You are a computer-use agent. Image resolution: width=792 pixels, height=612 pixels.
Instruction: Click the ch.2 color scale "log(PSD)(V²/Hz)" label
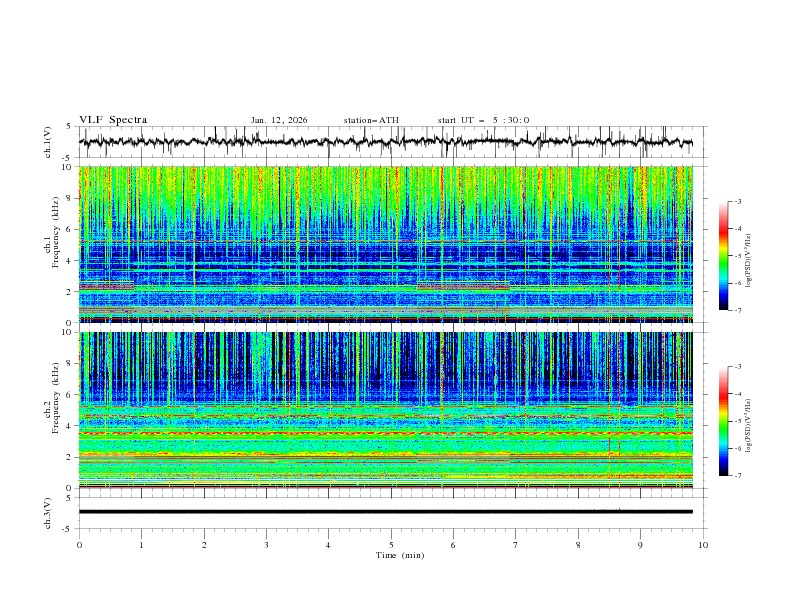tap(749, 426)
